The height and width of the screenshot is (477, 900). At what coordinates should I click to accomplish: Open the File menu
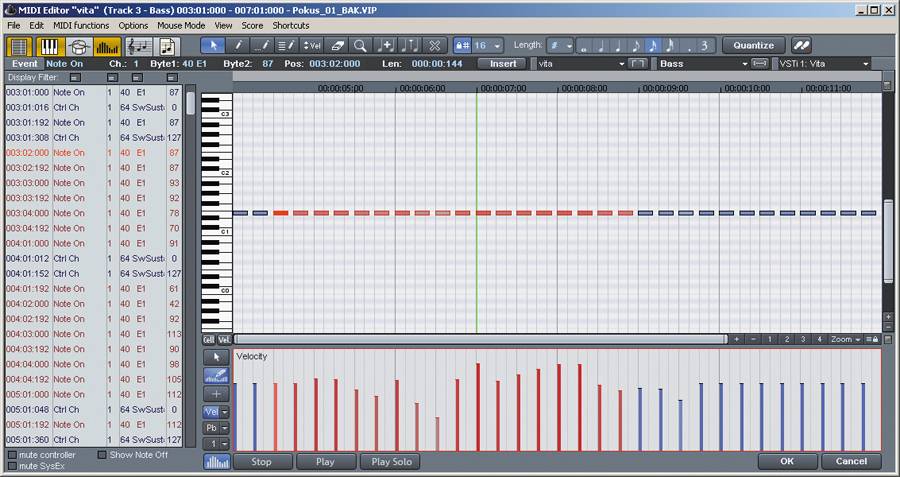14,26
